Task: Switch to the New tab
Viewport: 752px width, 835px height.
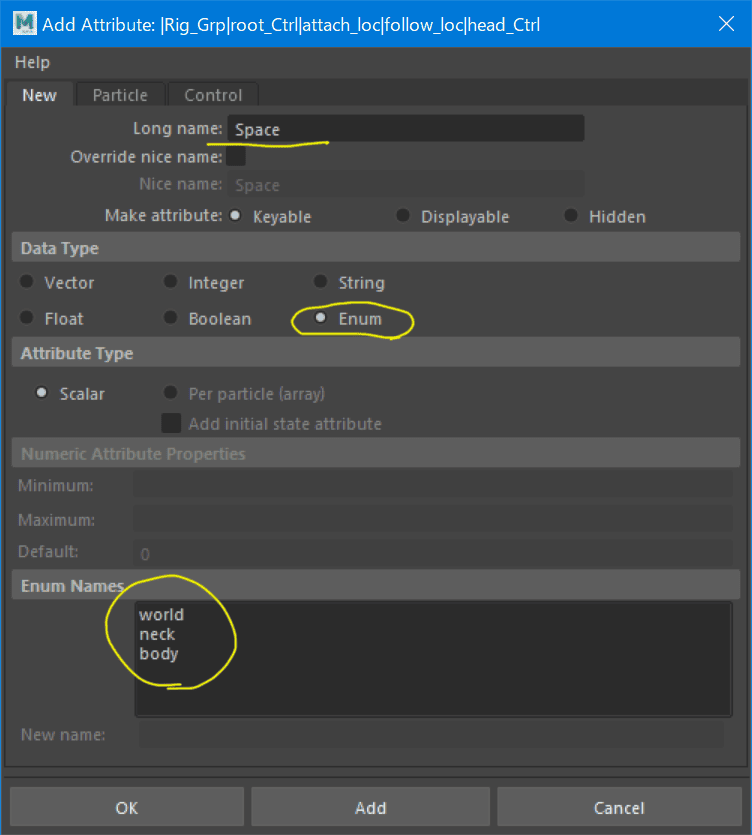Action: [39, 95]
